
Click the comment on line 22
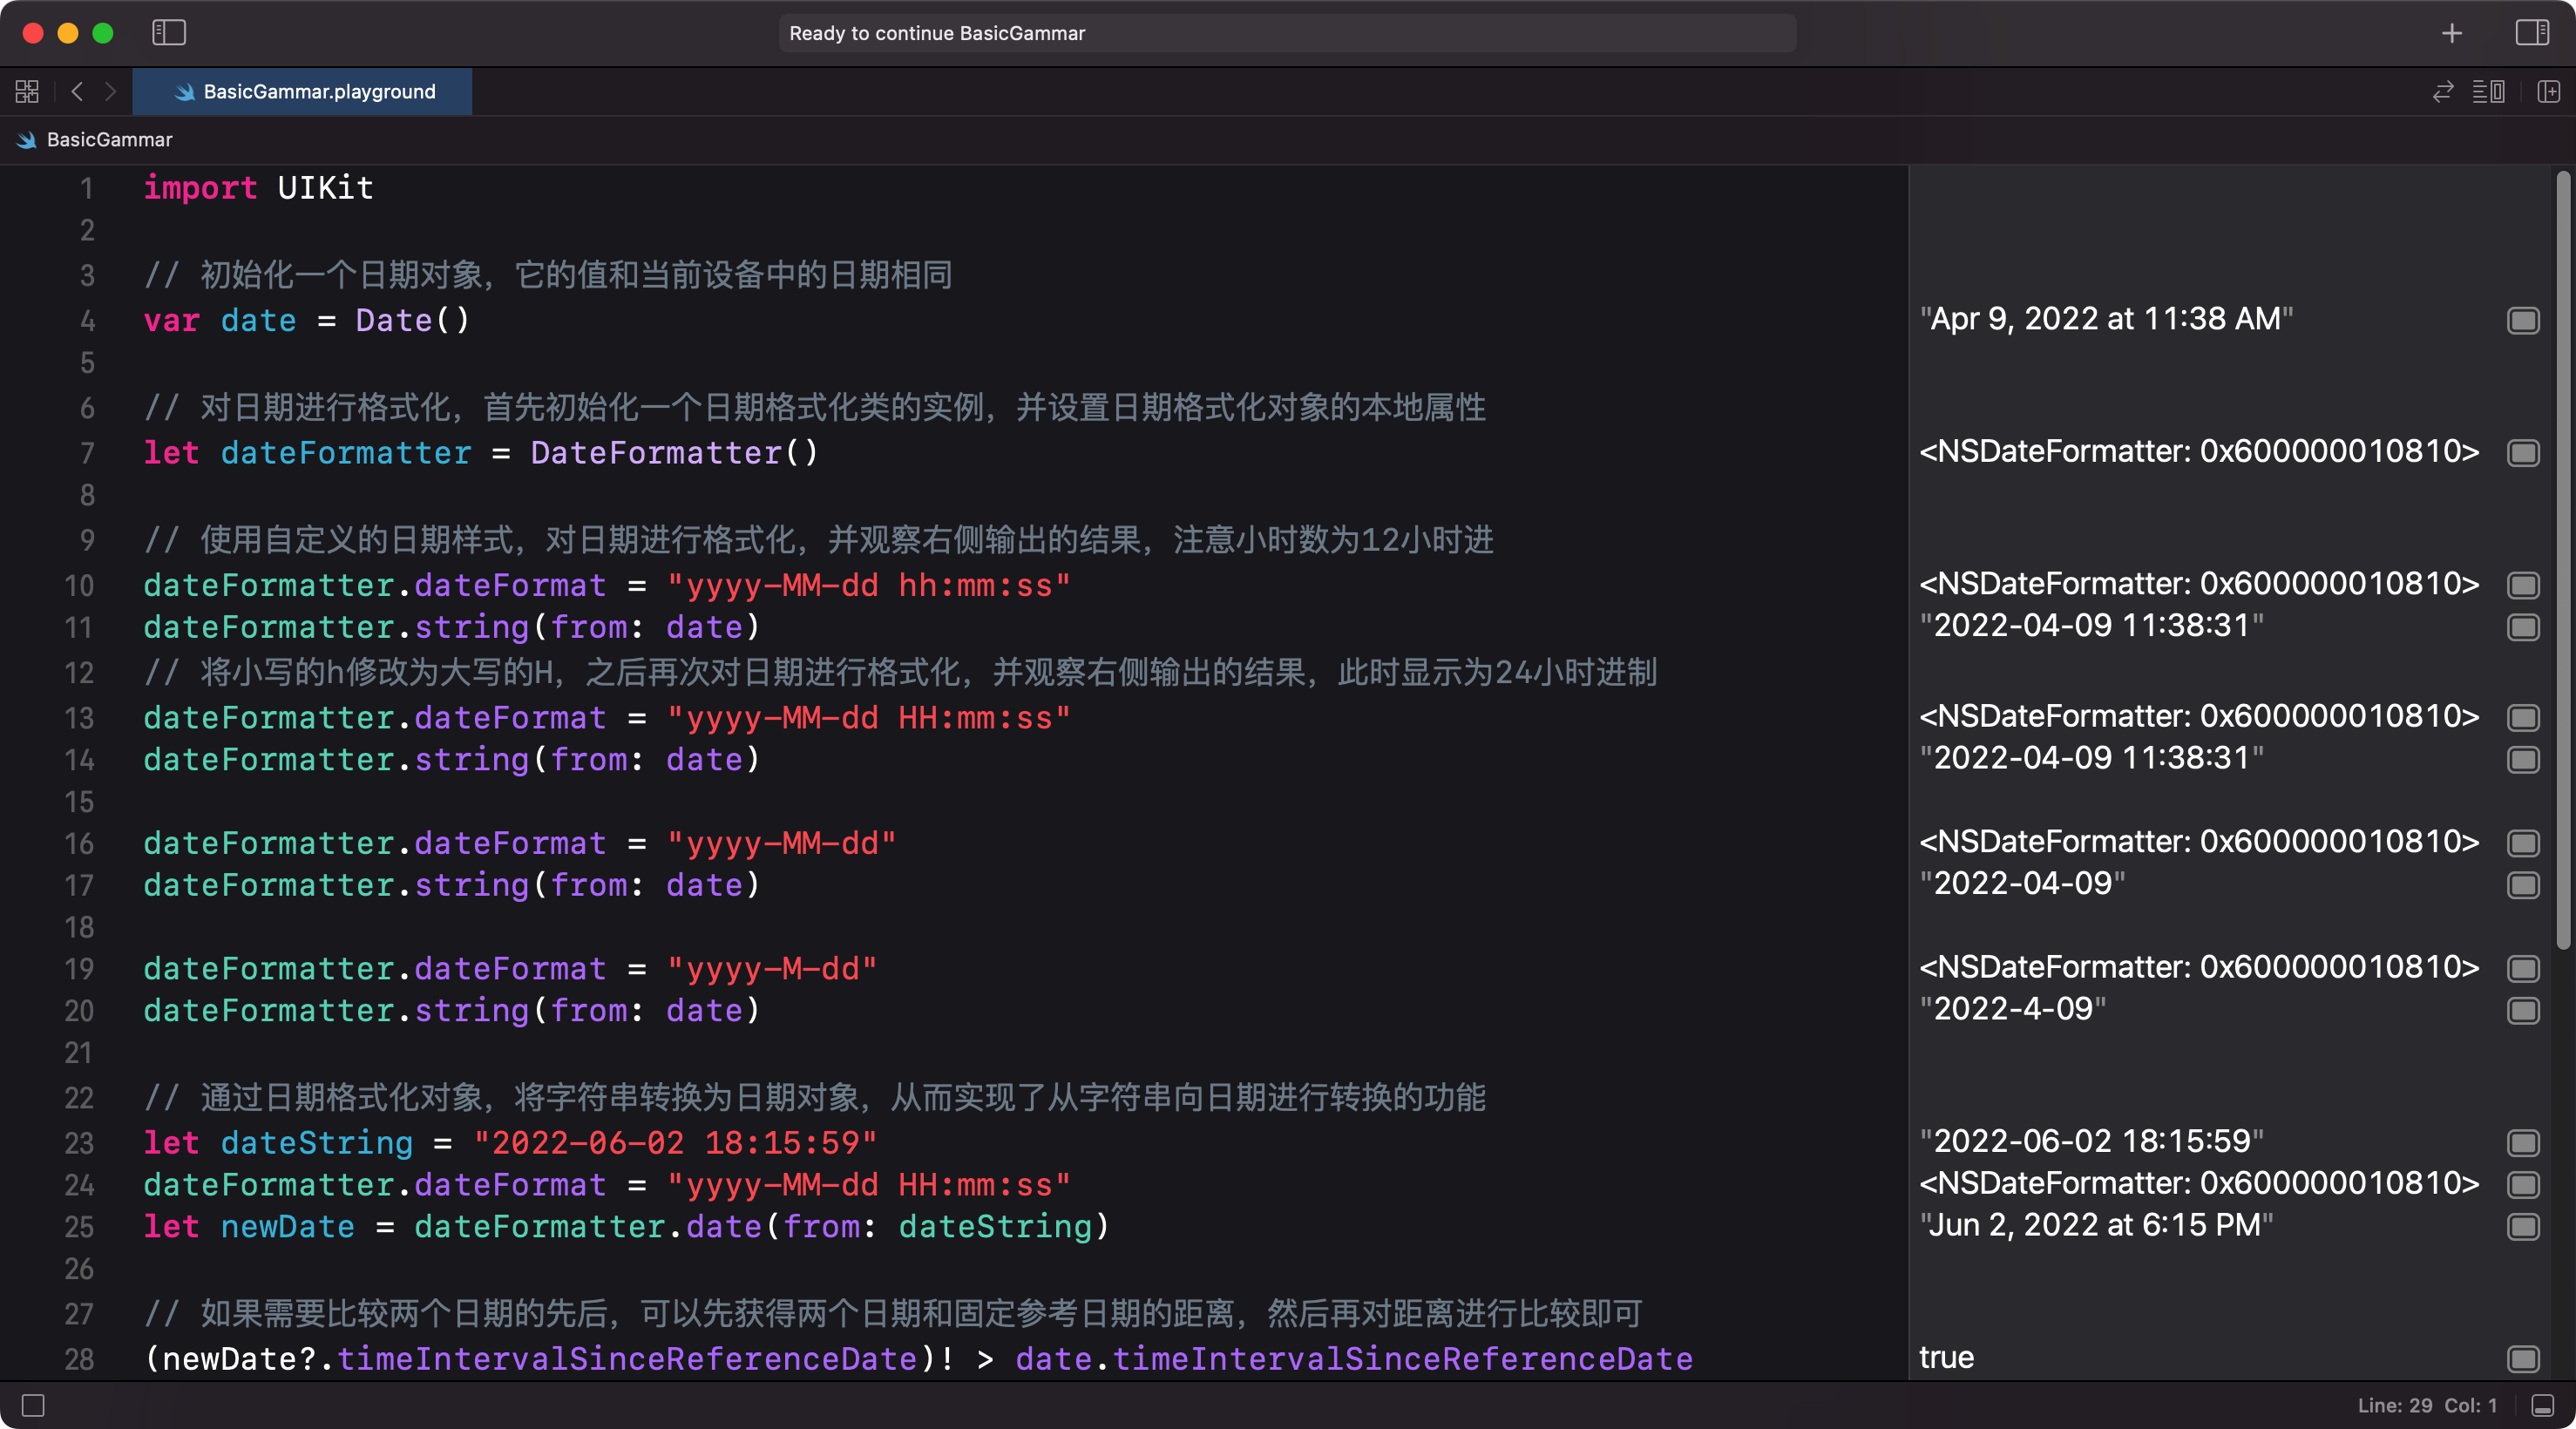click(814, 1098)
